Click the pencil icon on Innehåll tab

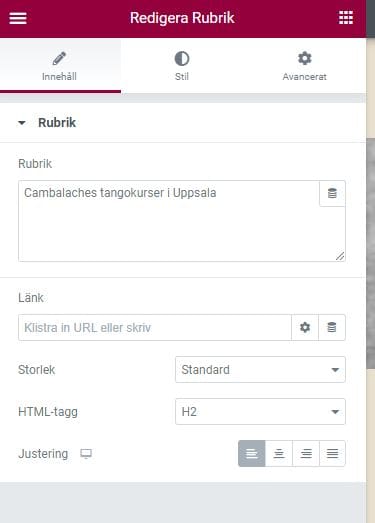[59, 59]
